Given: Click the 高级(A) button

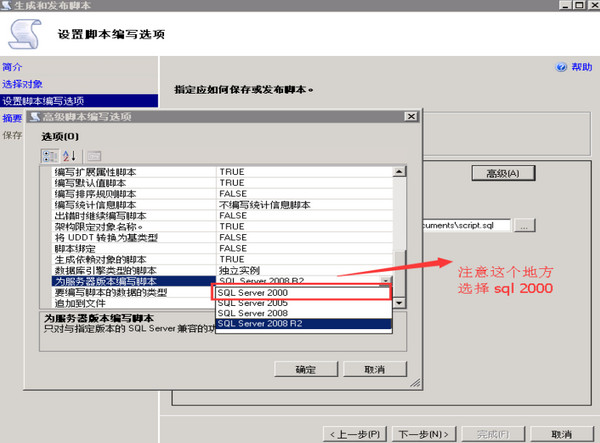Looking at the screenshot, I should (503, 173).
